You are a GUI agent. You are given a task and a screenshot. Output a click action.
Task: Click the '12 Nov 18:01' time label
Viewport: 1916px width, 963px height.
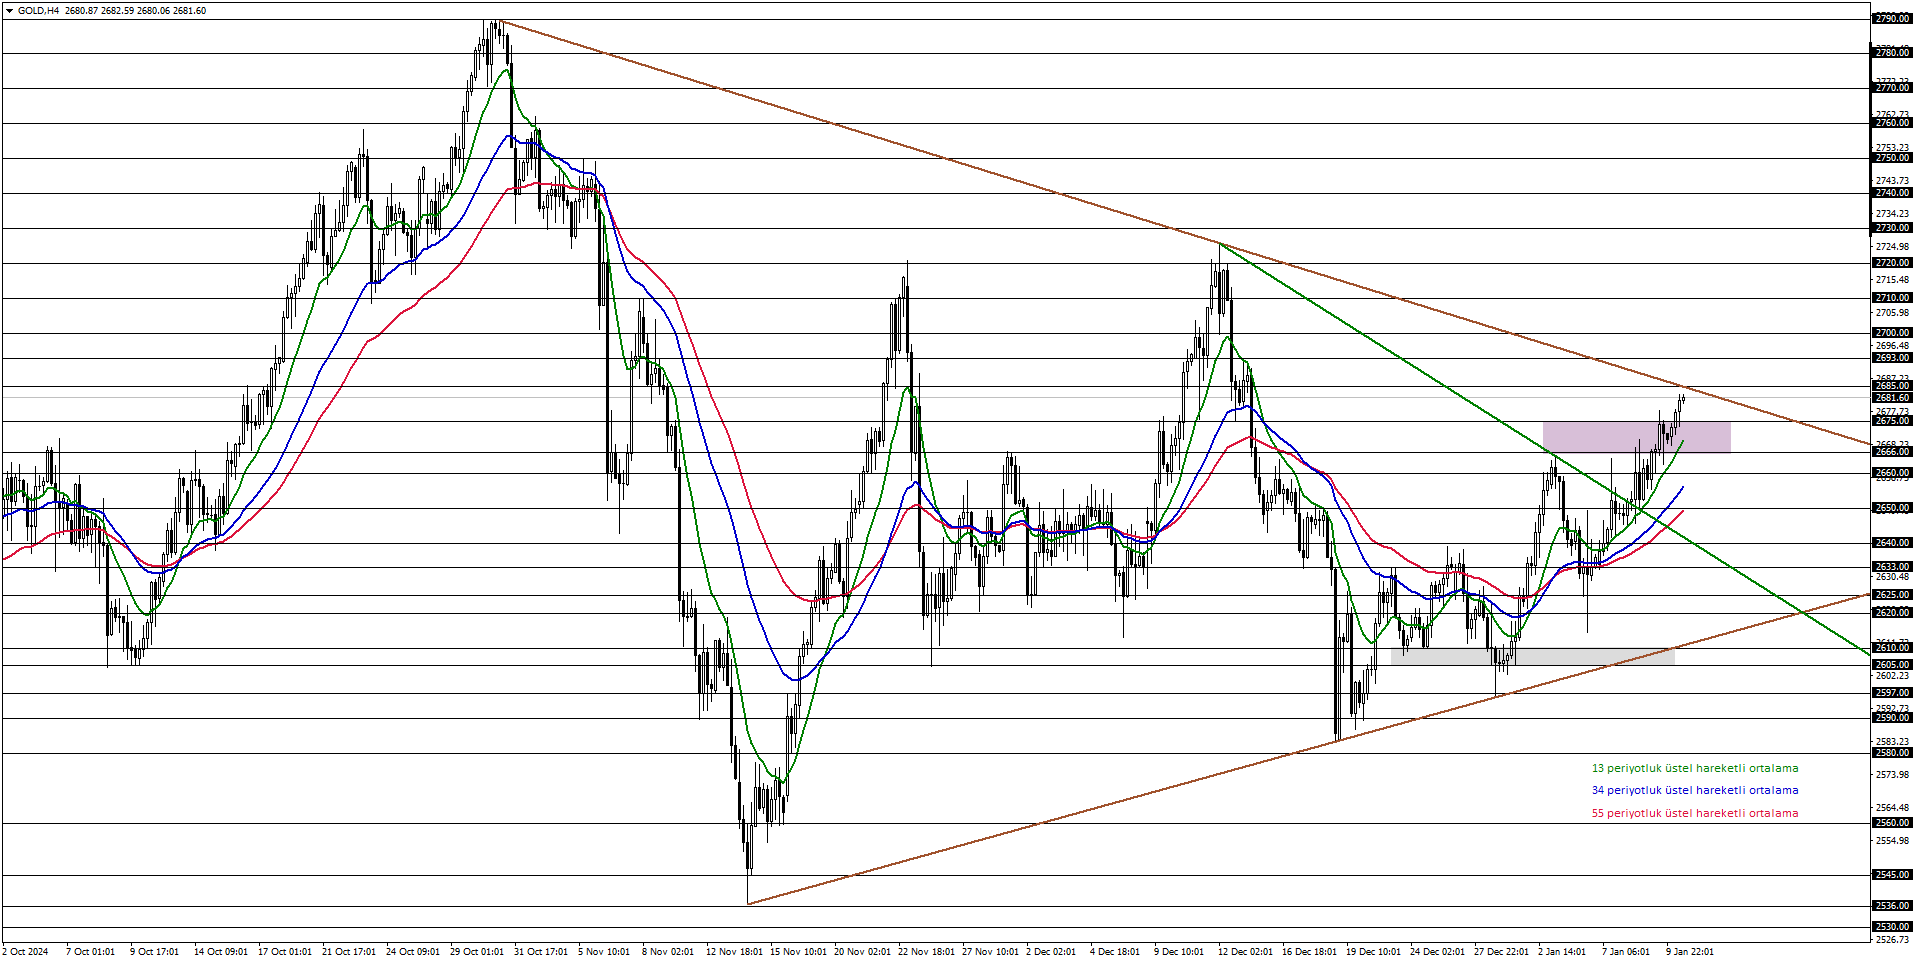point(735,952)
